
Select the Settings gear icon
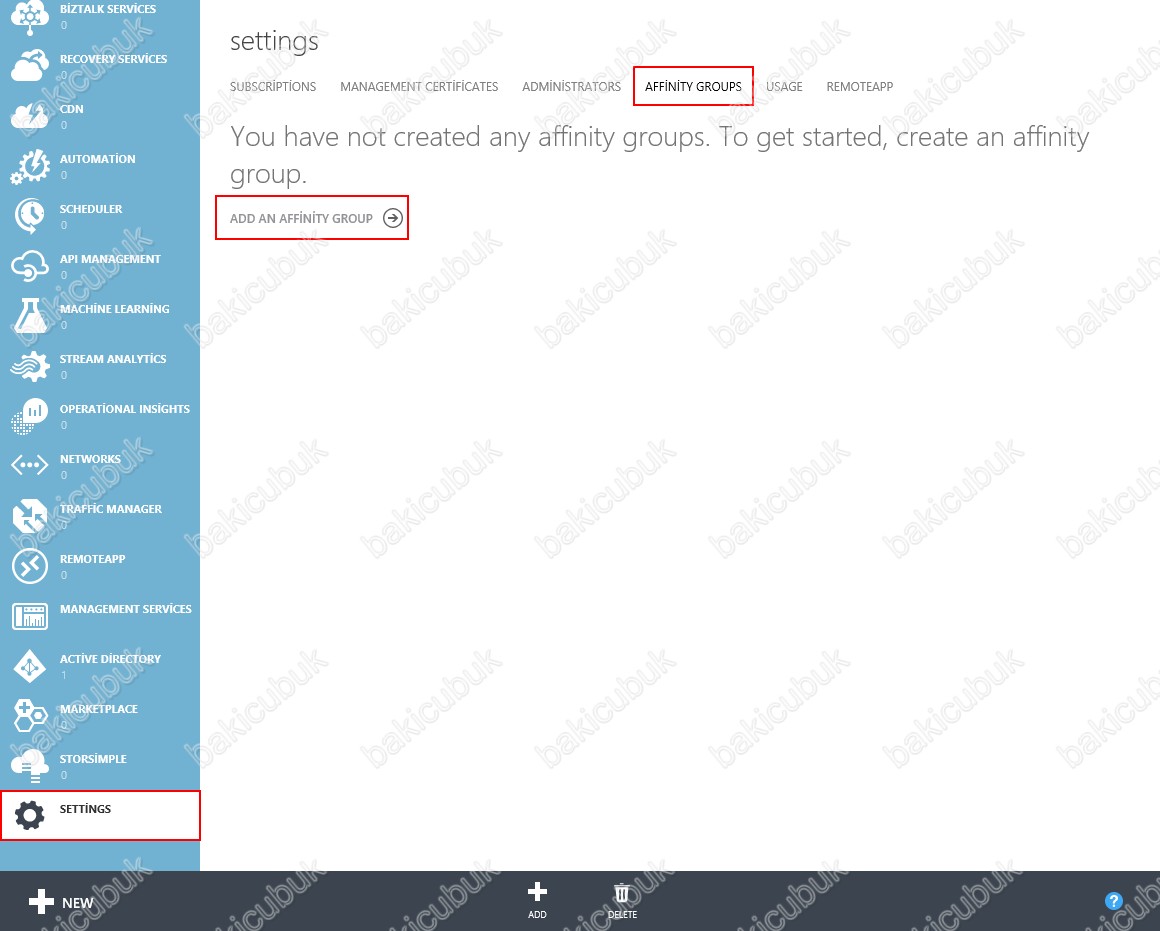click(30, 816)
